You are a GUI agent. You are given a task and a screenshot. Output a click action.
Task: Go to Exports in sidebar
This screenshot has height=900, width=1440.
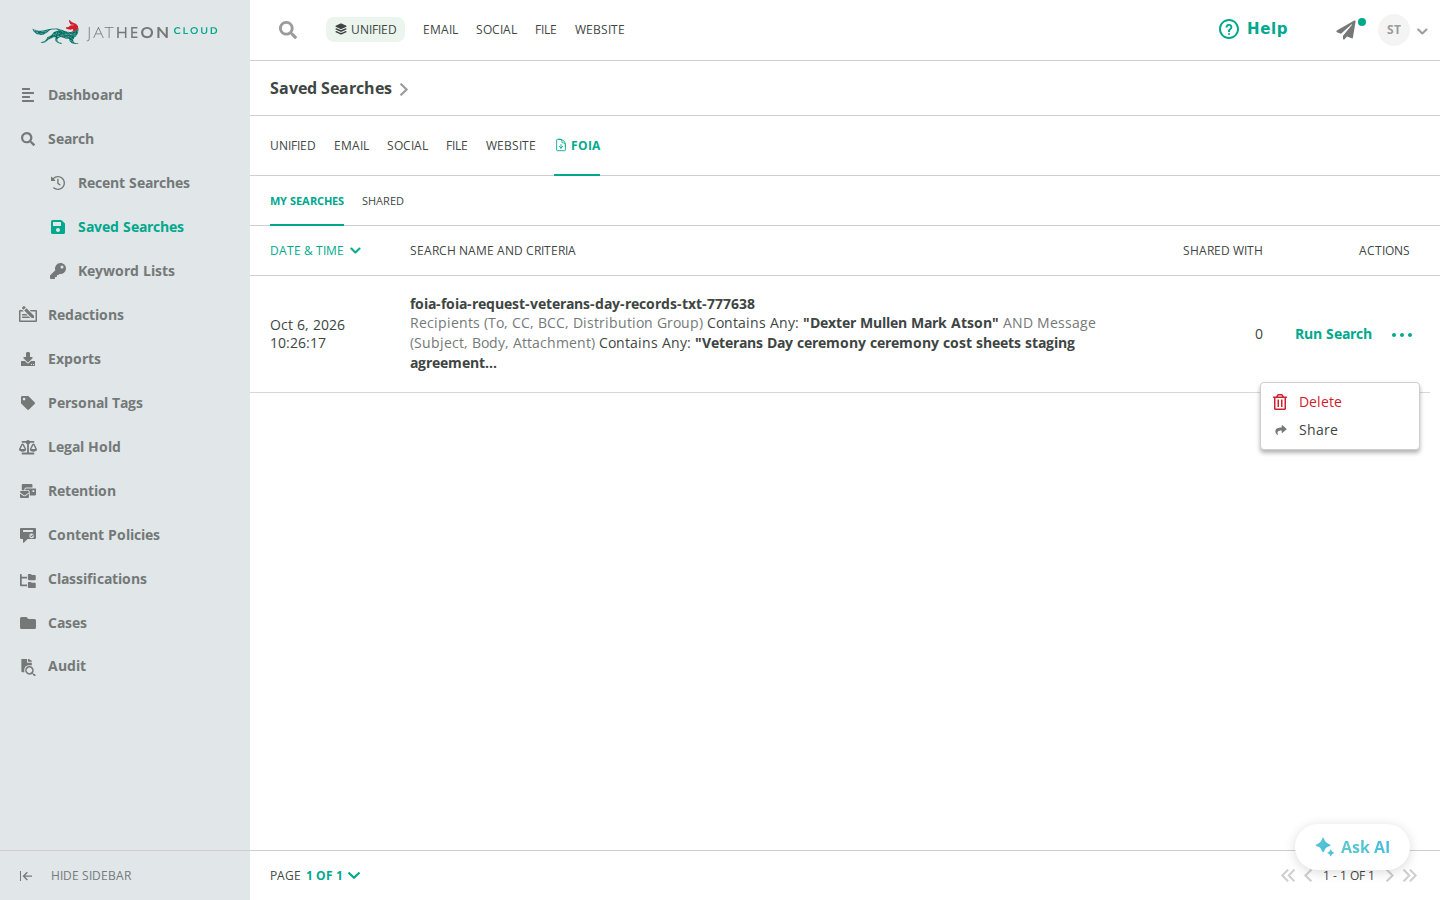tap(60, 359)
